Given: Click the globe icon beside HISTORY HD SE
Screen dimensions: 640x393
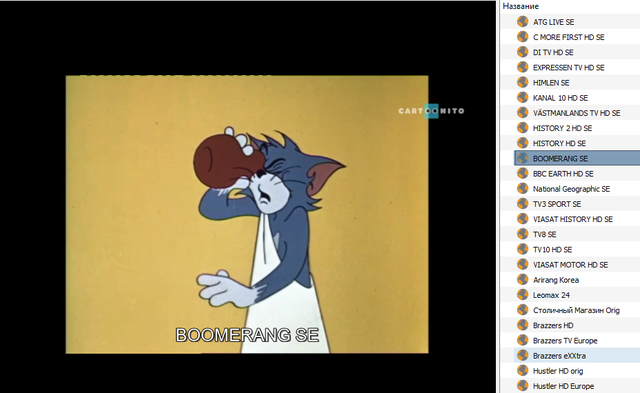Looking at the screenshot, I should click(522, 143).
